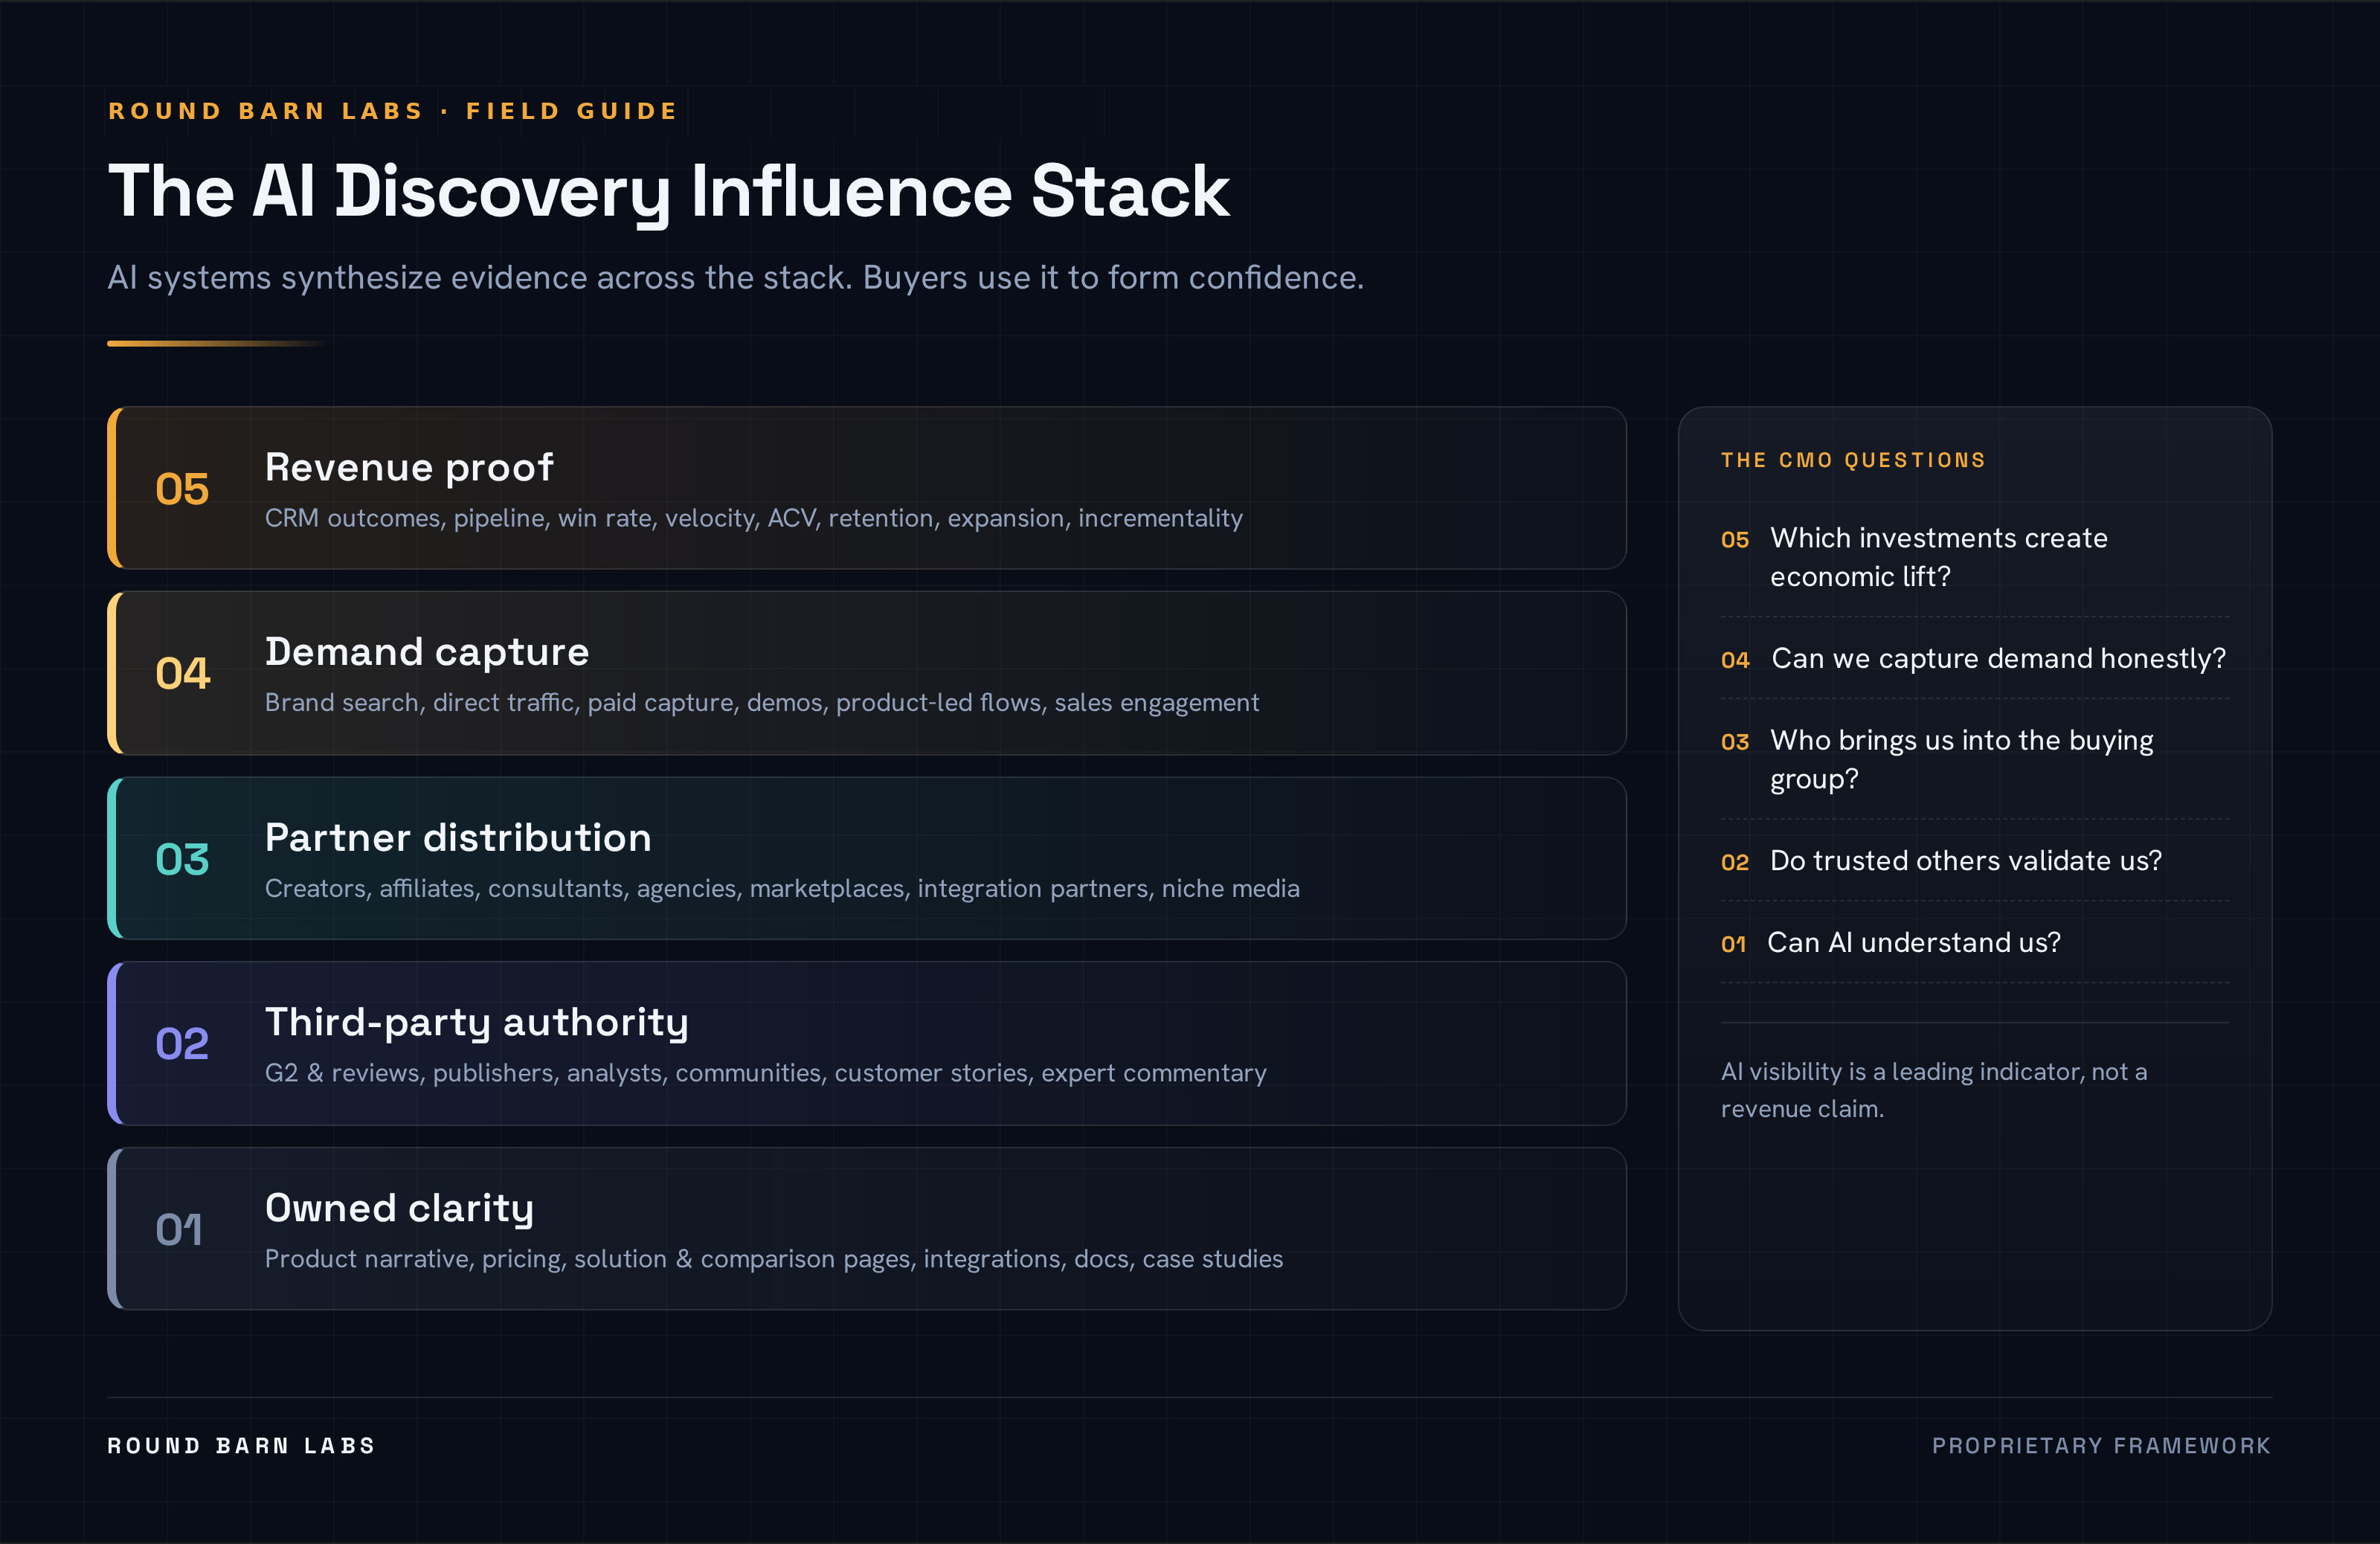Image resolution: width=2380 pixels, height=1544 pixels.
Task: Click the 'CRM outcomes, pipeline, win rate' description line
Action: pyautogui.click(x=753, y=518)
